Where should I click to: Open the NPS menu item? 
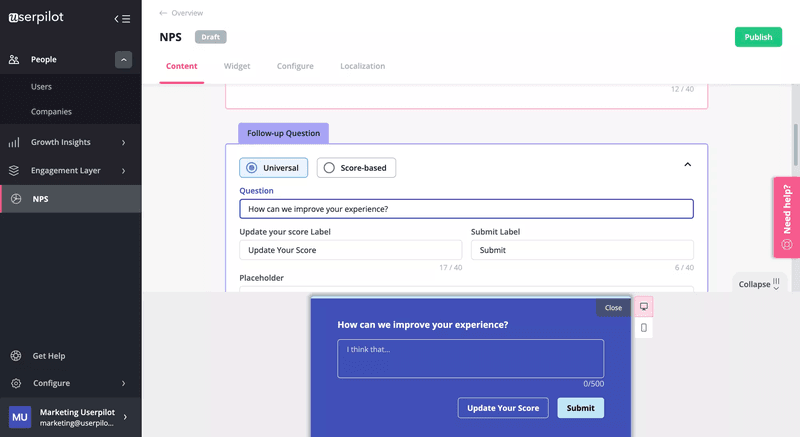click(70, 199)
